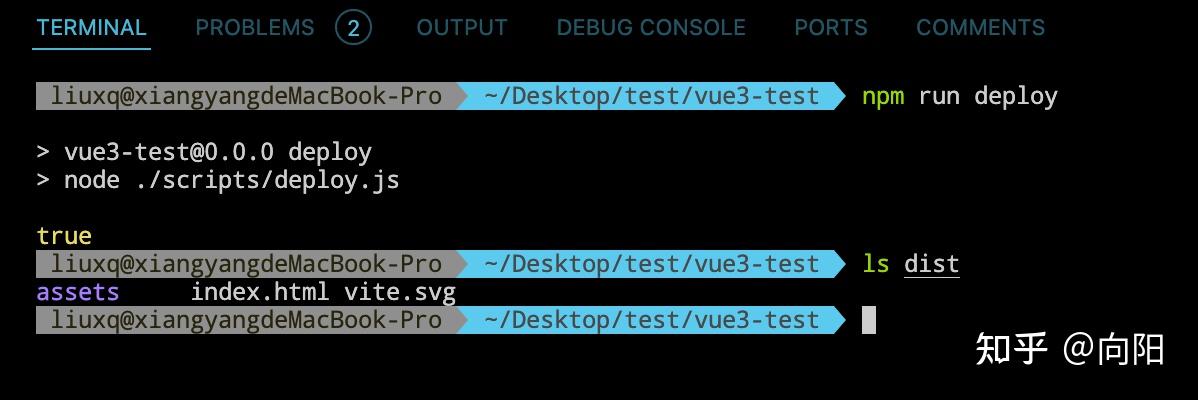Open the DEBUG CONSOLE tab

[x=651, y=28]
